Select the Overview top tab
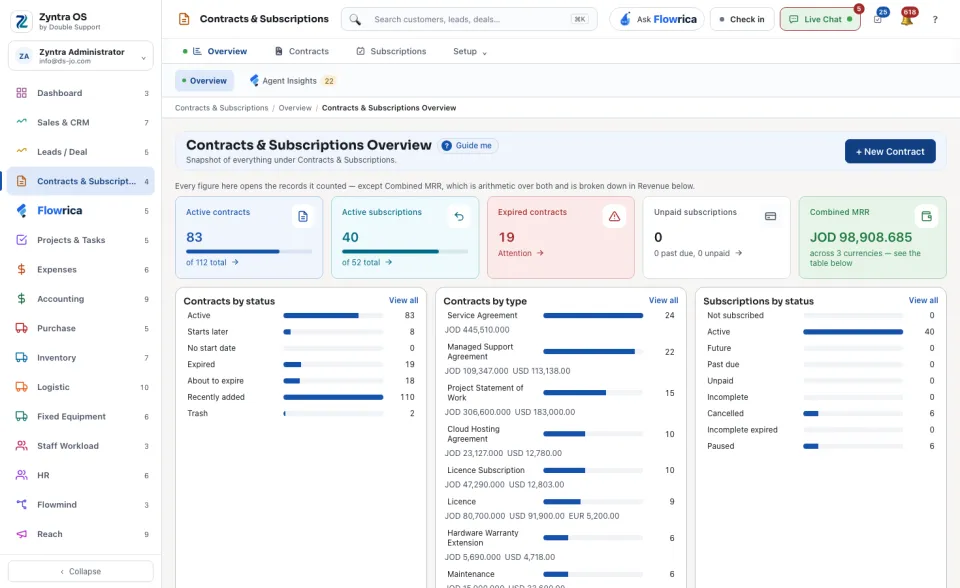The width and height of the screenshot is (960, 588). (x=215, y=51)
